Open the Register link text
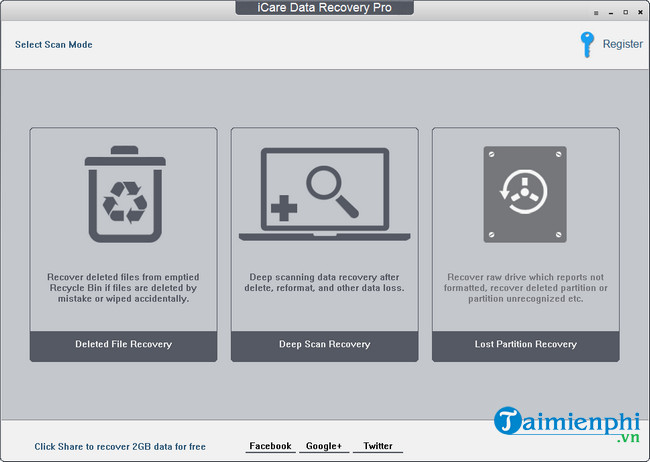The height and width of the screenshot is (462, 650). (622, 45)
